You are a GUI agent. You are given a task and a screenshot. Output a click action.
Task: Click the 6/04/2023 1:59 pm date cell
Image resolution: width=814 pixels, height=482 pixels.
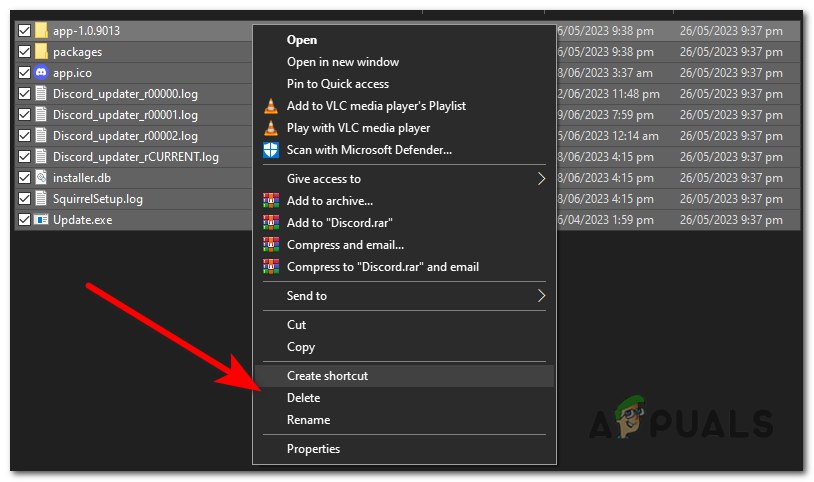click(605, 220)
